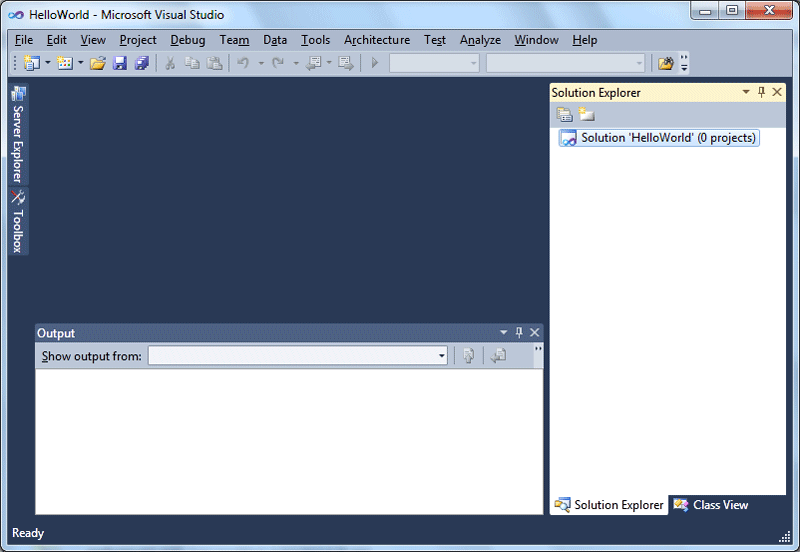Open the Solution Configurations combo box
This screenshot has height=552, width=800.
[434, 63]
